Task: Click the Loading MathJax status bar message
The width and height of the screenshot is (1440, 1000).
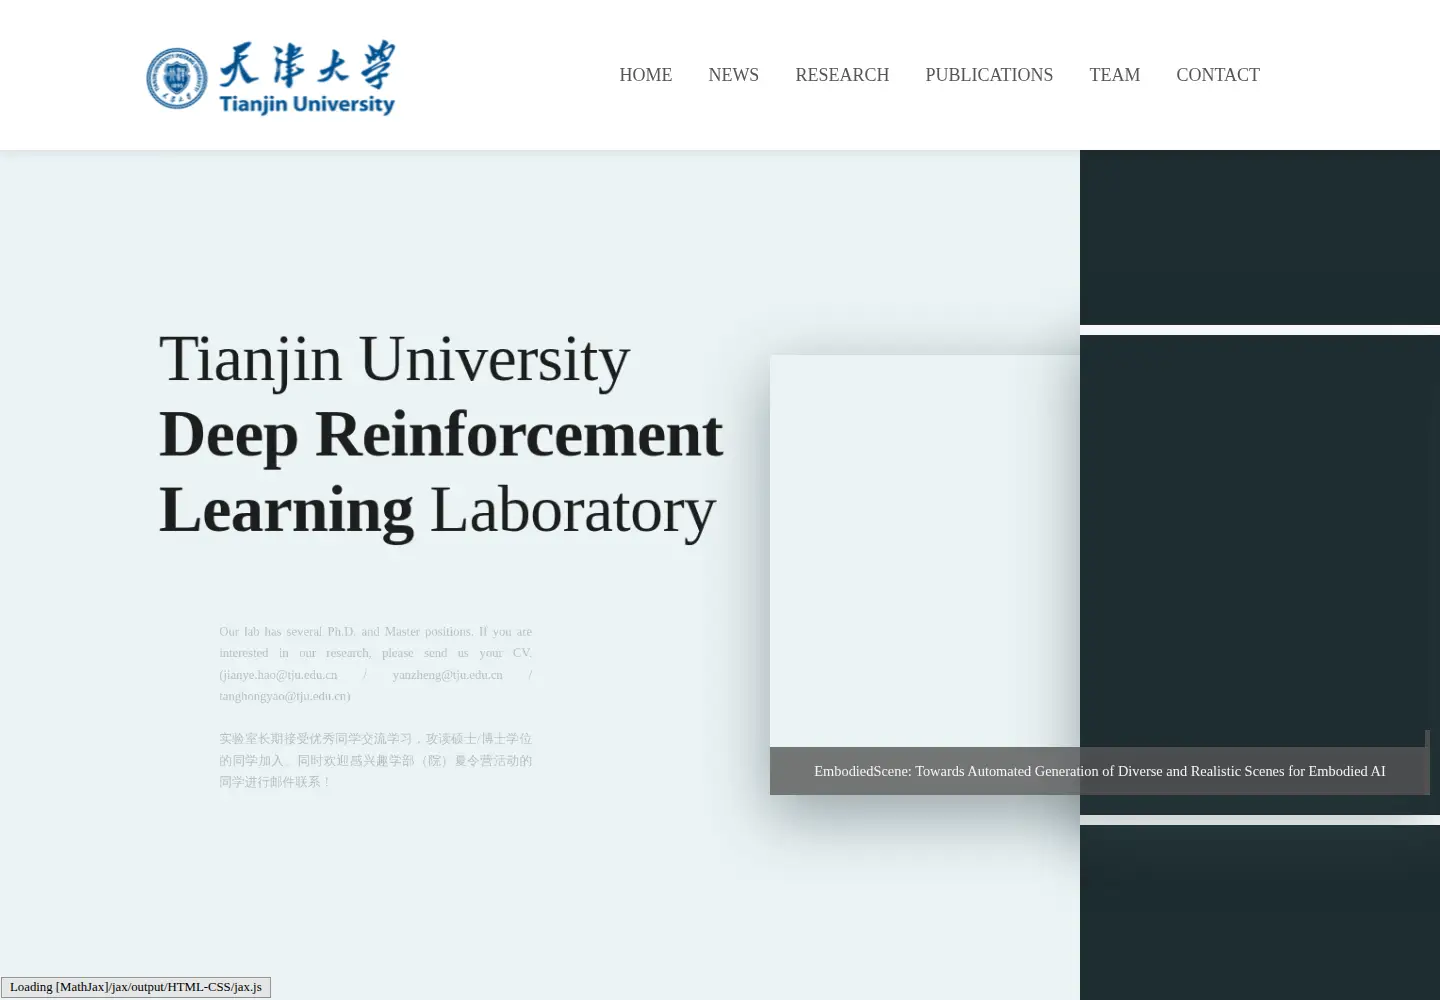Action: click(x=136, y=987)
